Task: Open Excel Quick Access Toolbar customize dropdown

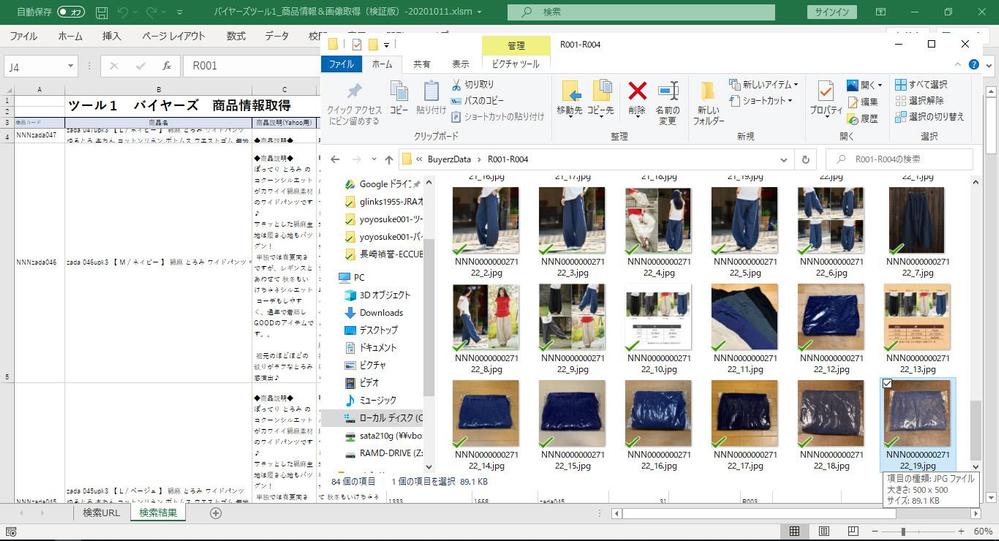Action: coord(180,12)
